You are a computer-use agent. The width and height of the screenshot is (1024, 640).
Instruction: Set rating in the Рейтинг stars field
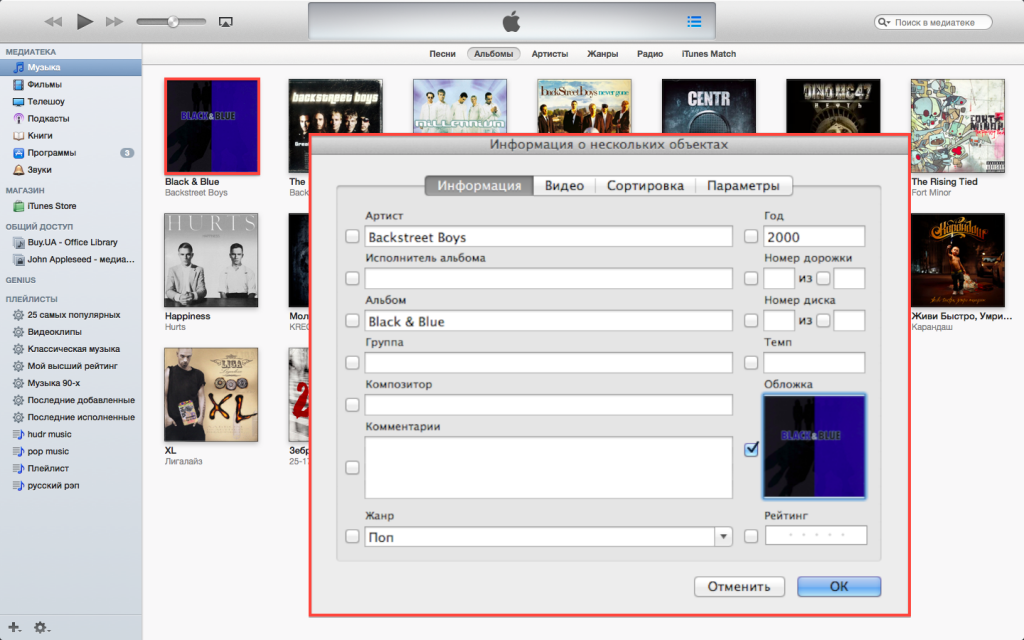pyautogui.click(x=816, y=536)
